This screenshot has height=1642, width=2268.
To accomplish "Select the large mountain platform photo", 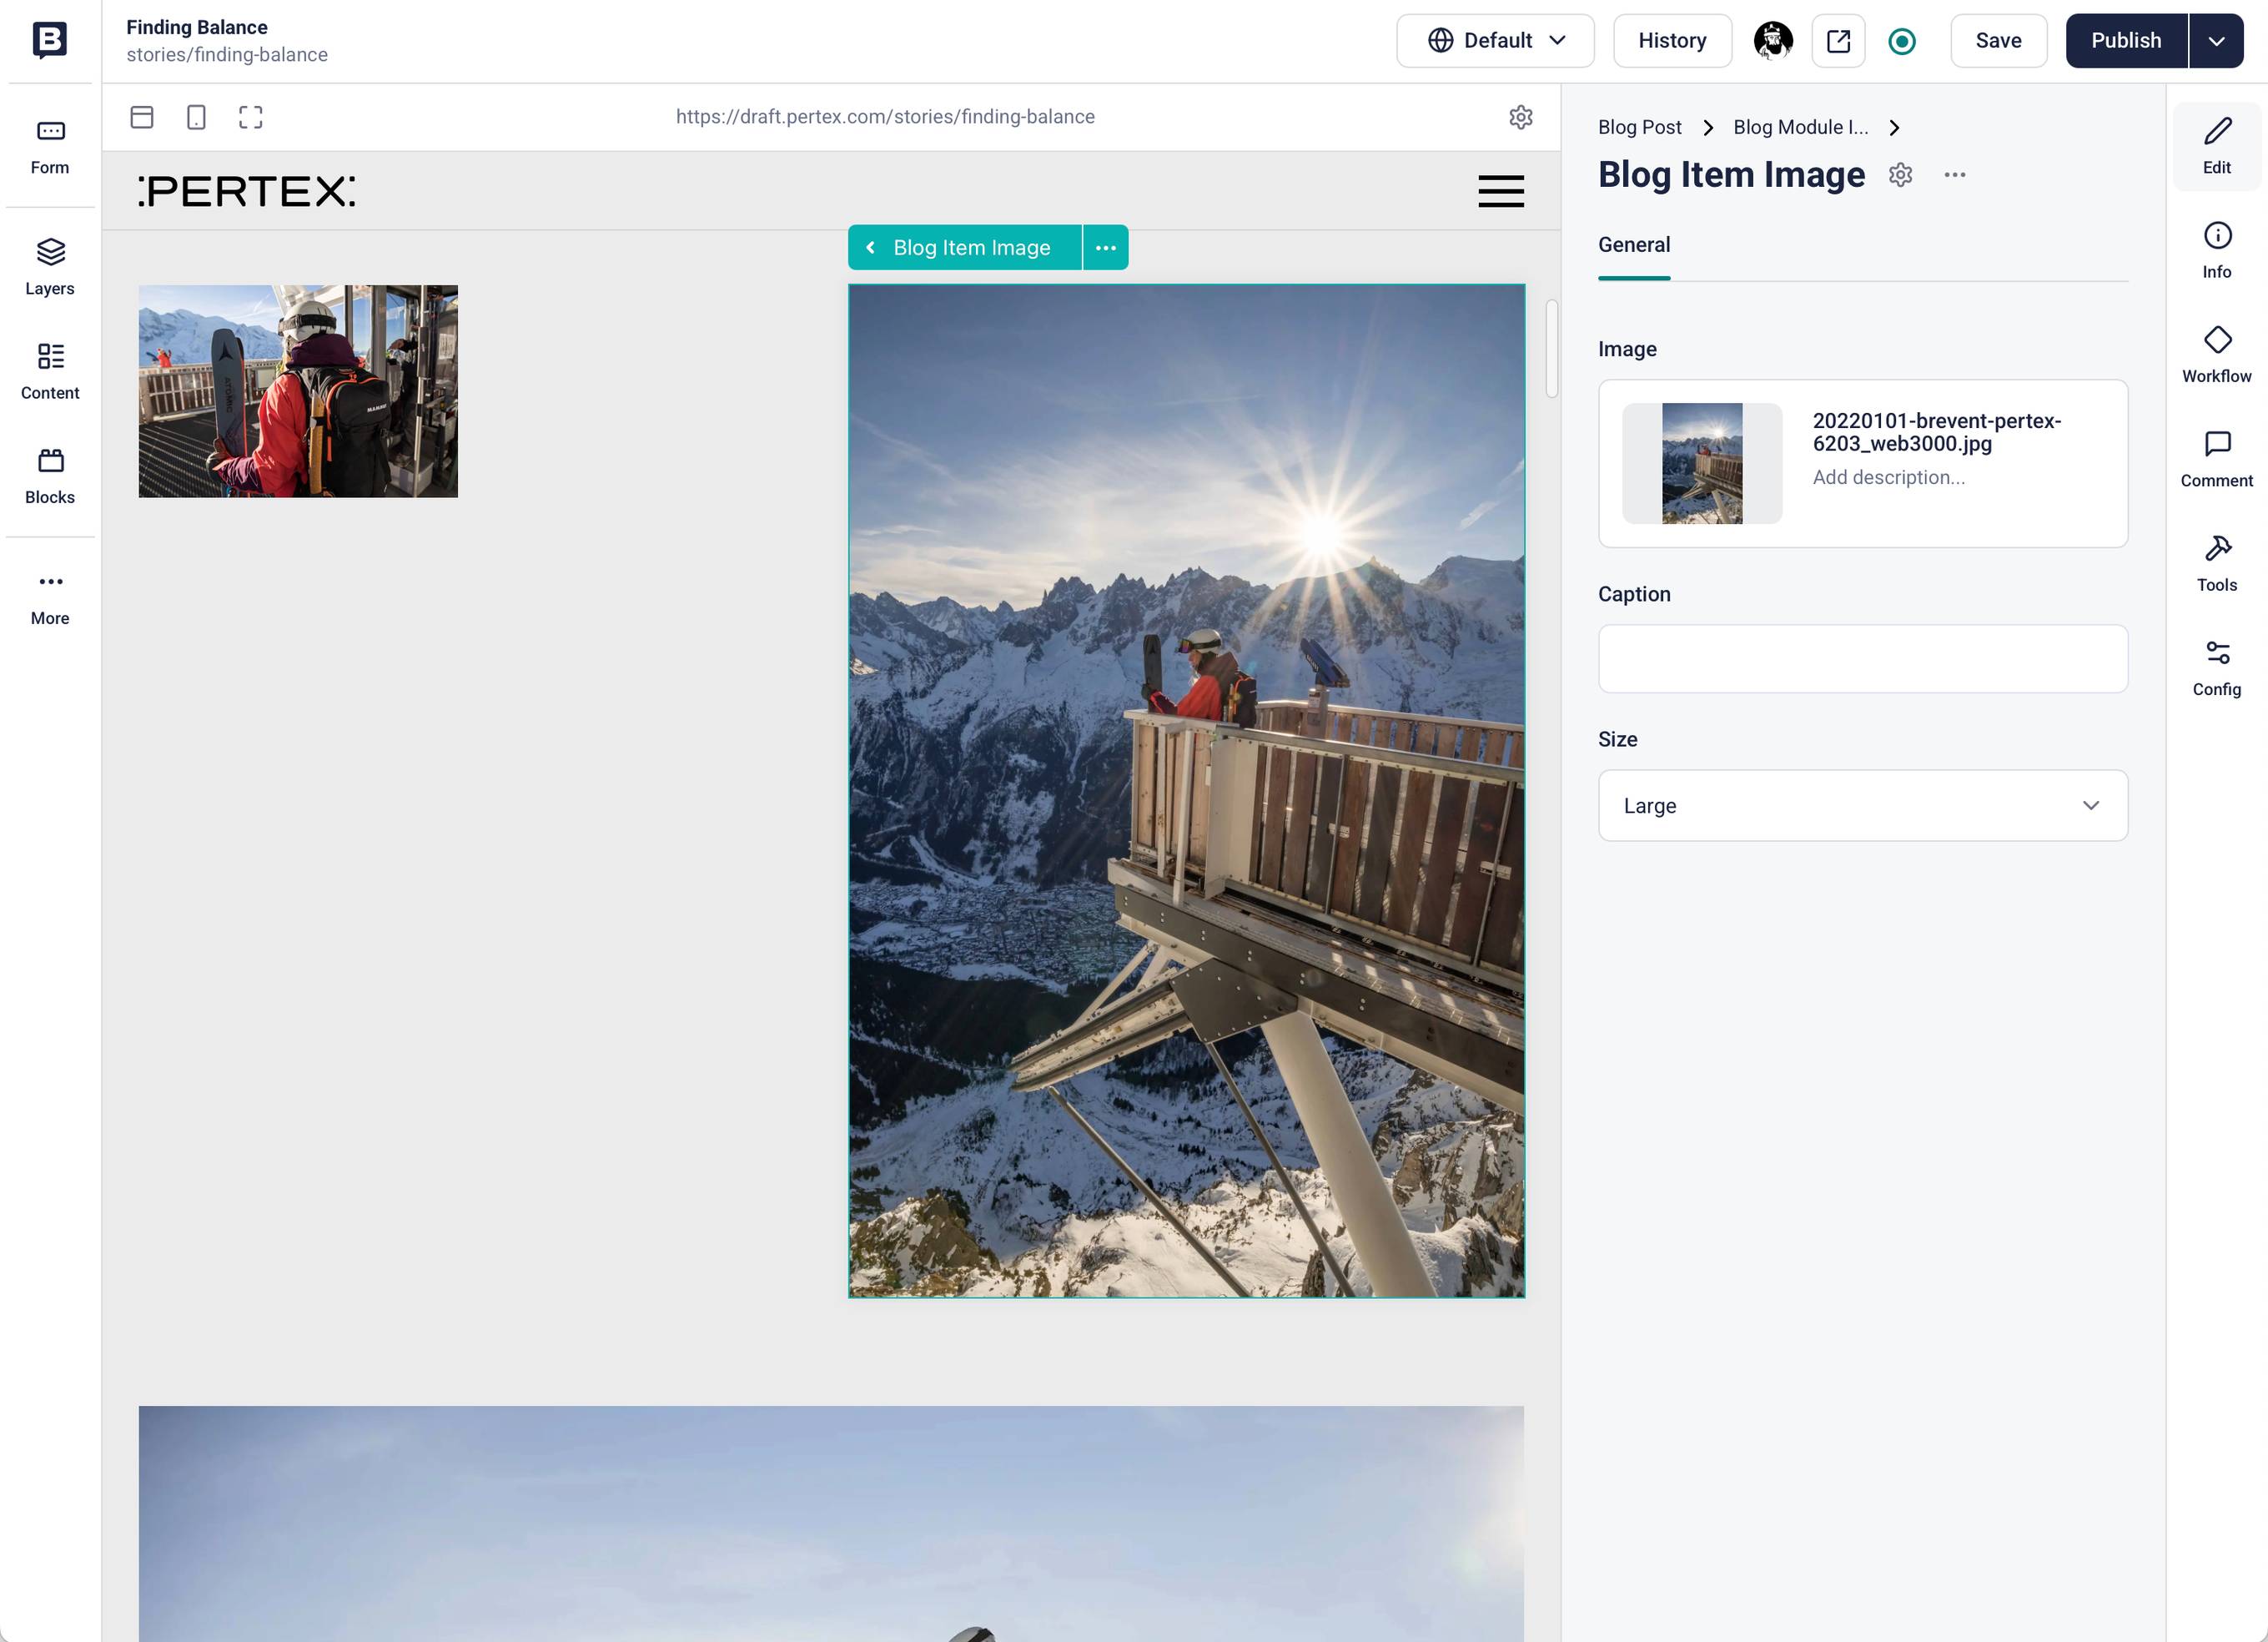I will pos(1186,791).
